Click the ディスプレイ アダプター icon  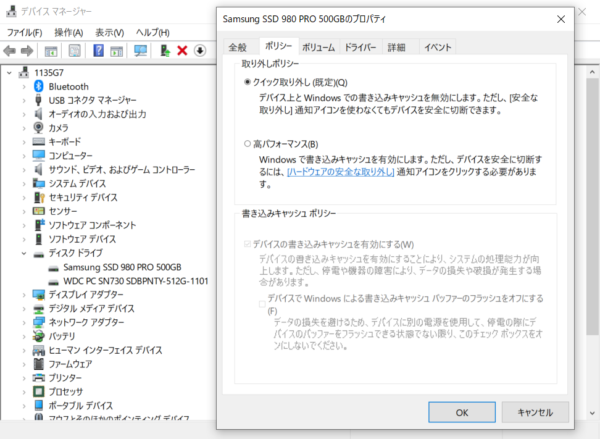point(39,294)
